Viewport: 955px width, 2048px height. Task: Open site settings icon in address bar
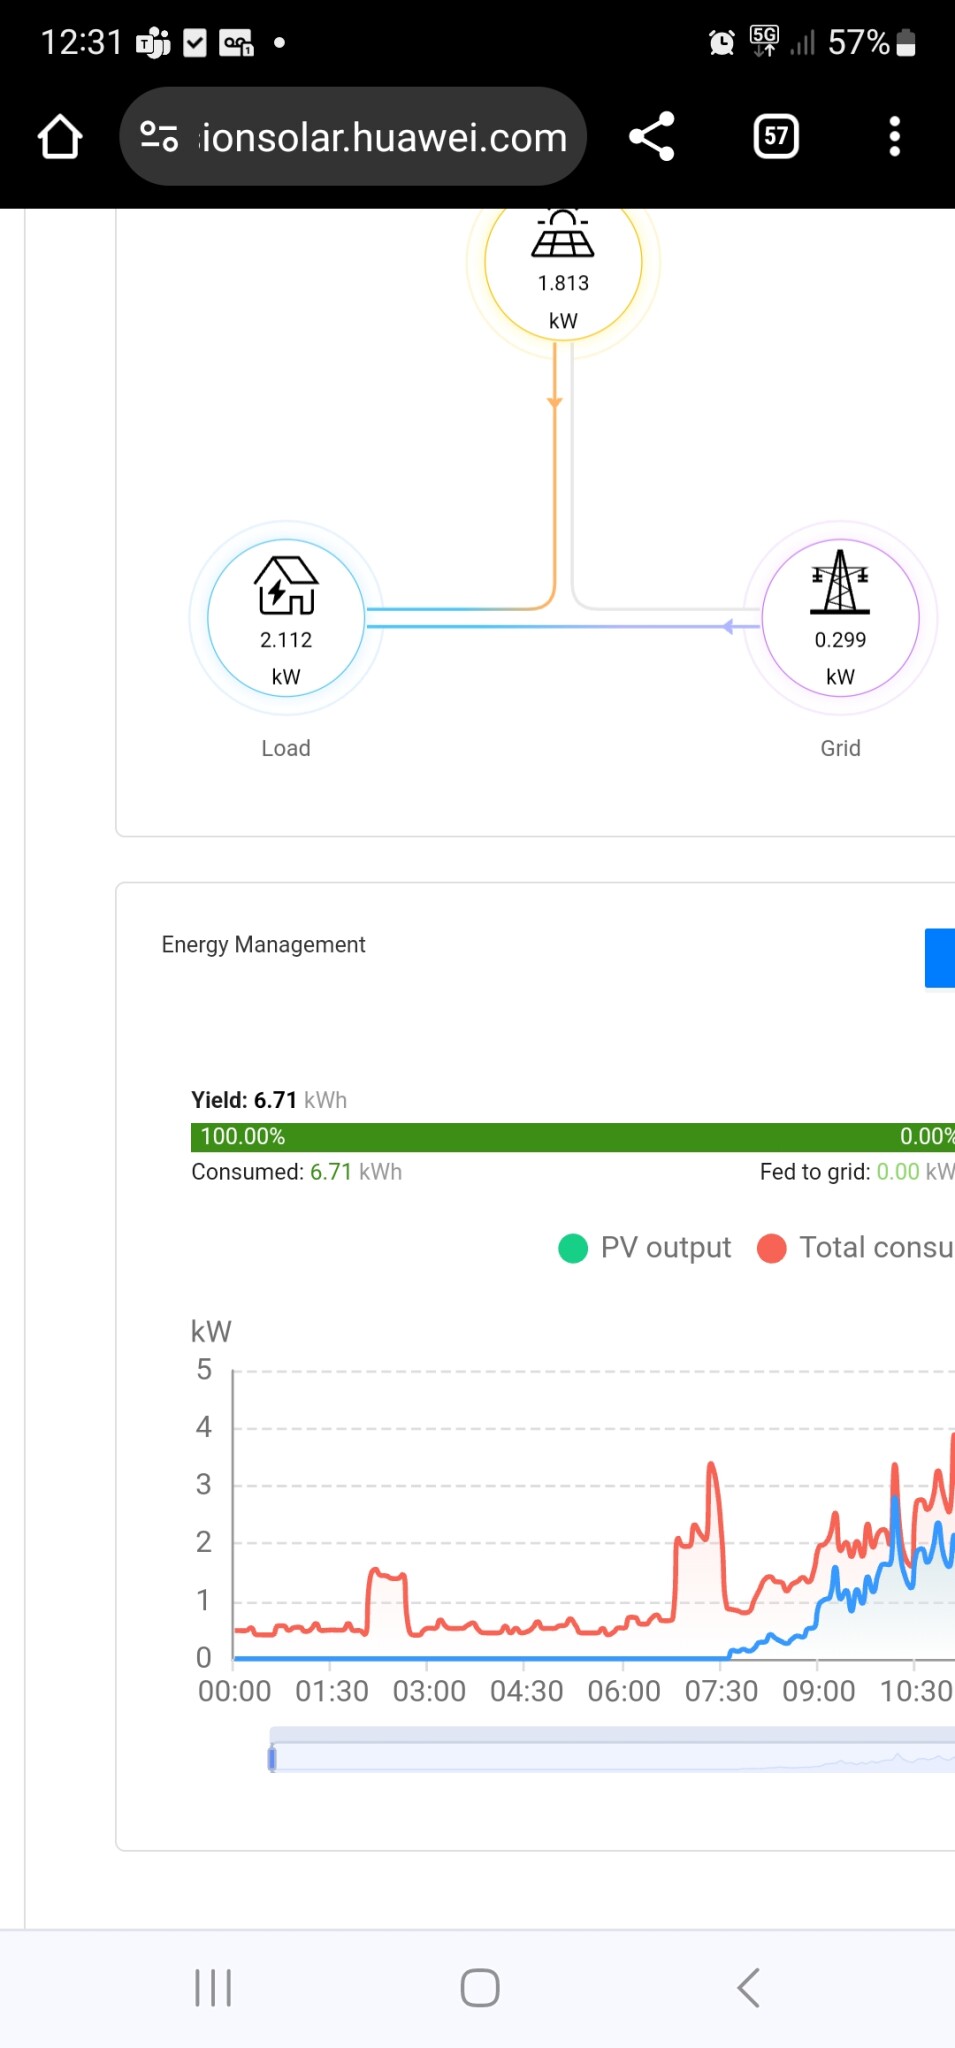(x=159, y=137)
